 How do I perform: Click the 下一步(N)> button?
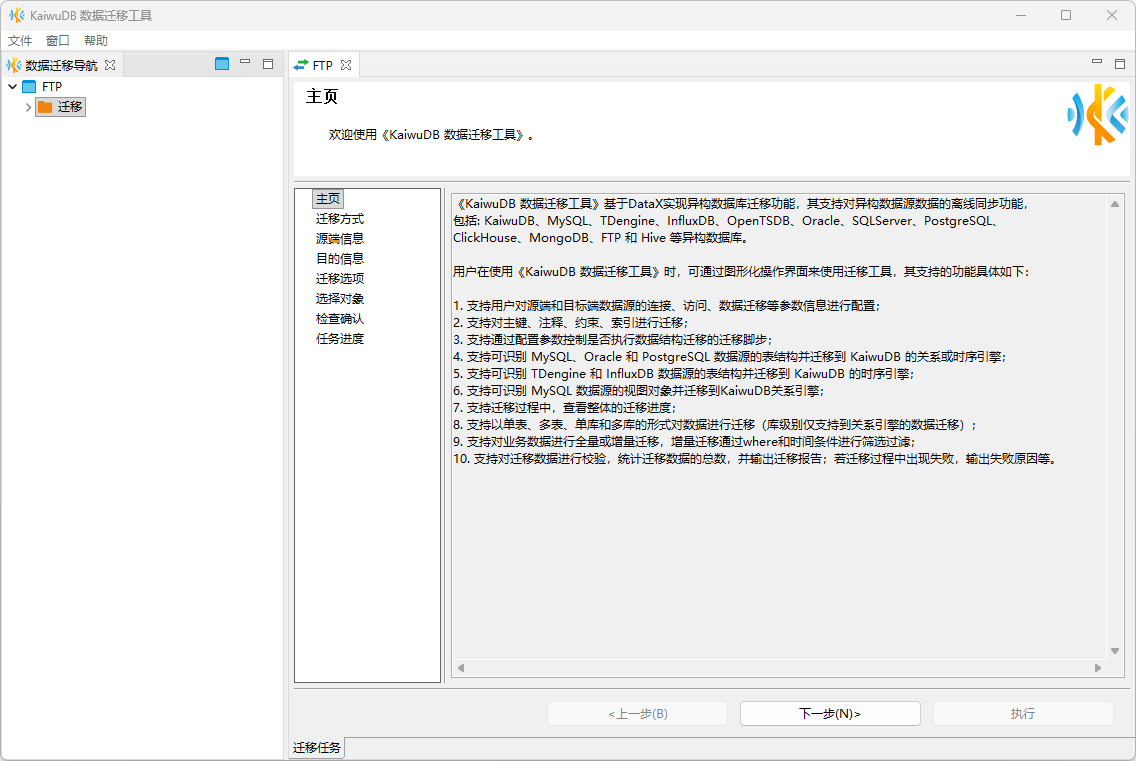(830, 713)
